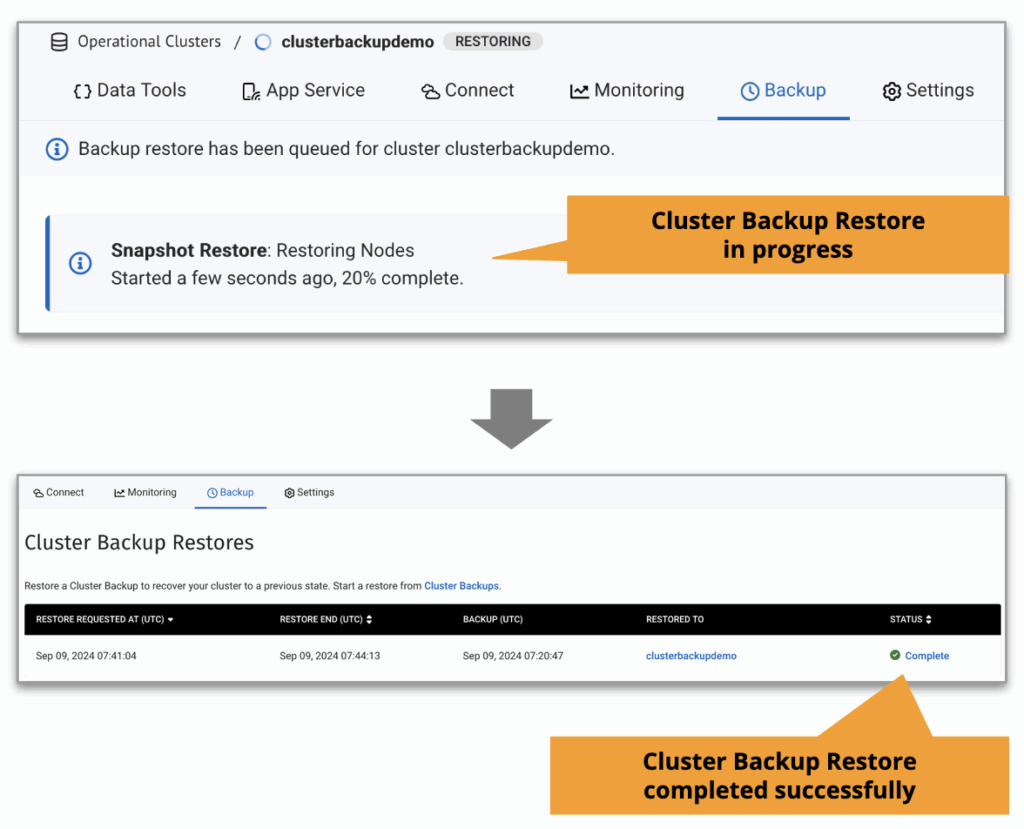Click the gear icon on the top Settings tab
Screen dimensions: 1024x829
tap(891, 91)
